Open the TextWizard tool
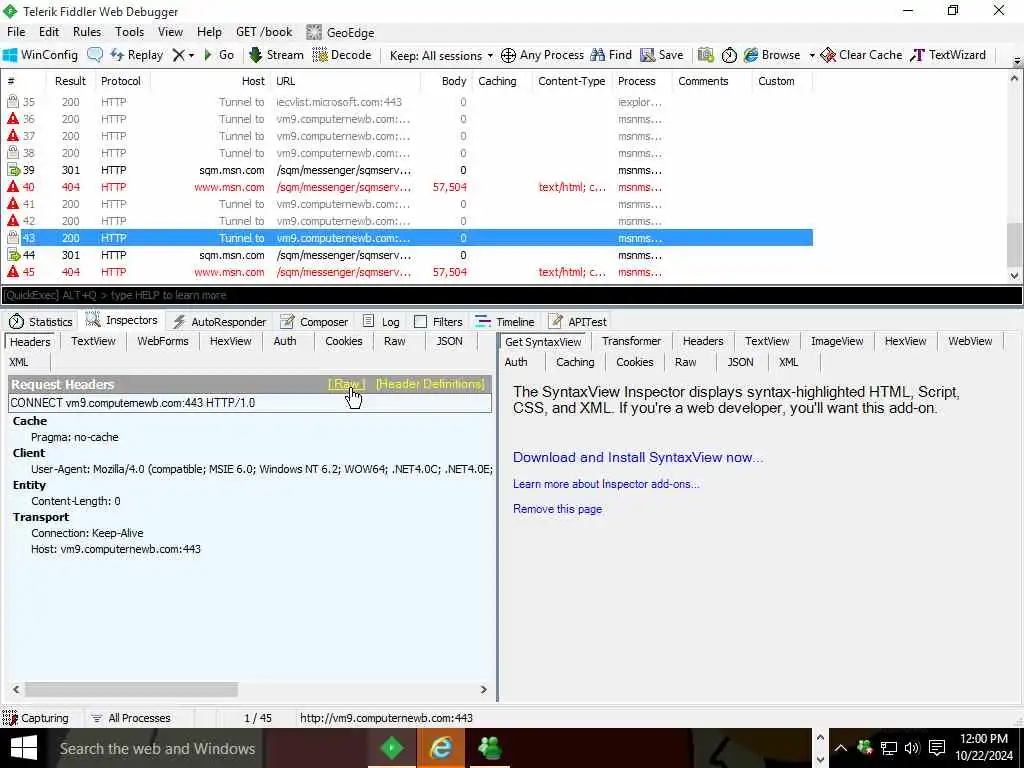The width and height of the screenshot is (1024, 768). (948, 55)
